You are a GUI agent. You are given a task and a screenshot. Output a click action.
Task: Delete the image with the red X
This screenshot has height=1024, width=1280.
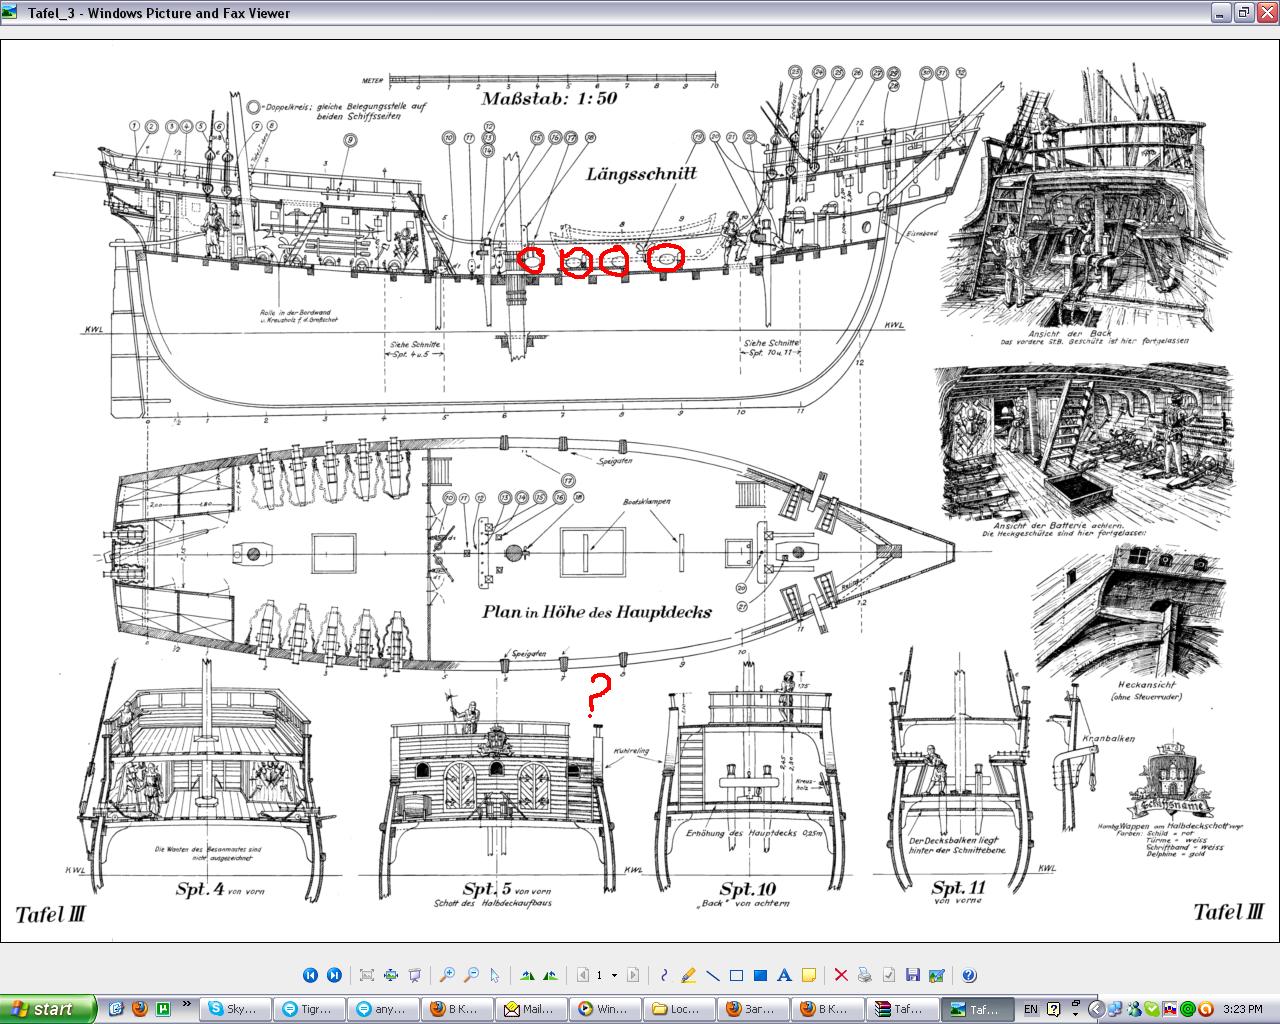pos(840,975)
